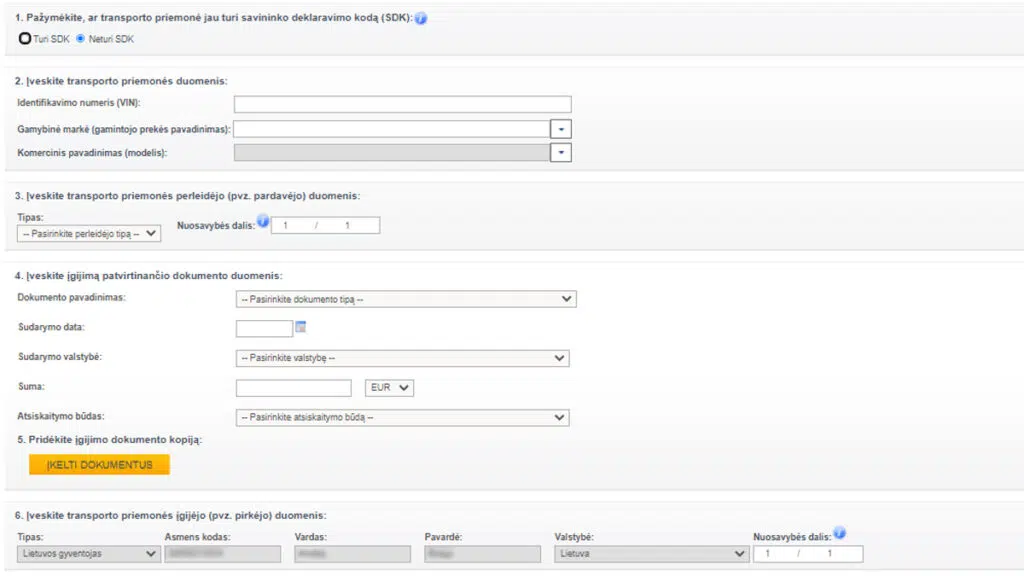Open the EUR currency dropdown

389,388
